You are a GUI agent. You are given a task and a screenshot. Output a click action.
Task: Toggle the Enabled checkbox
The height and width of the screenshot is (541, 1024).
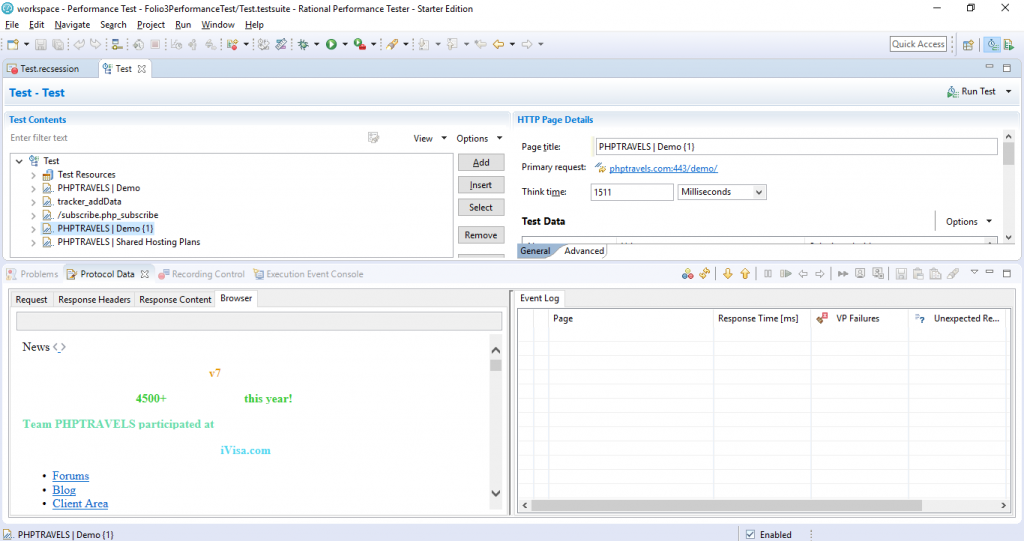pos(750,534)
